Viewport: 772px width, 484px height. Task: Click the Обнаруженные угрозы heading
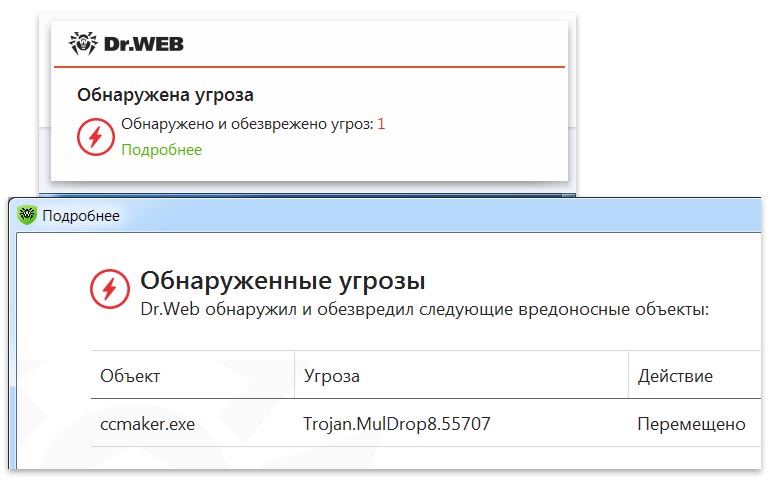point(283,281)
